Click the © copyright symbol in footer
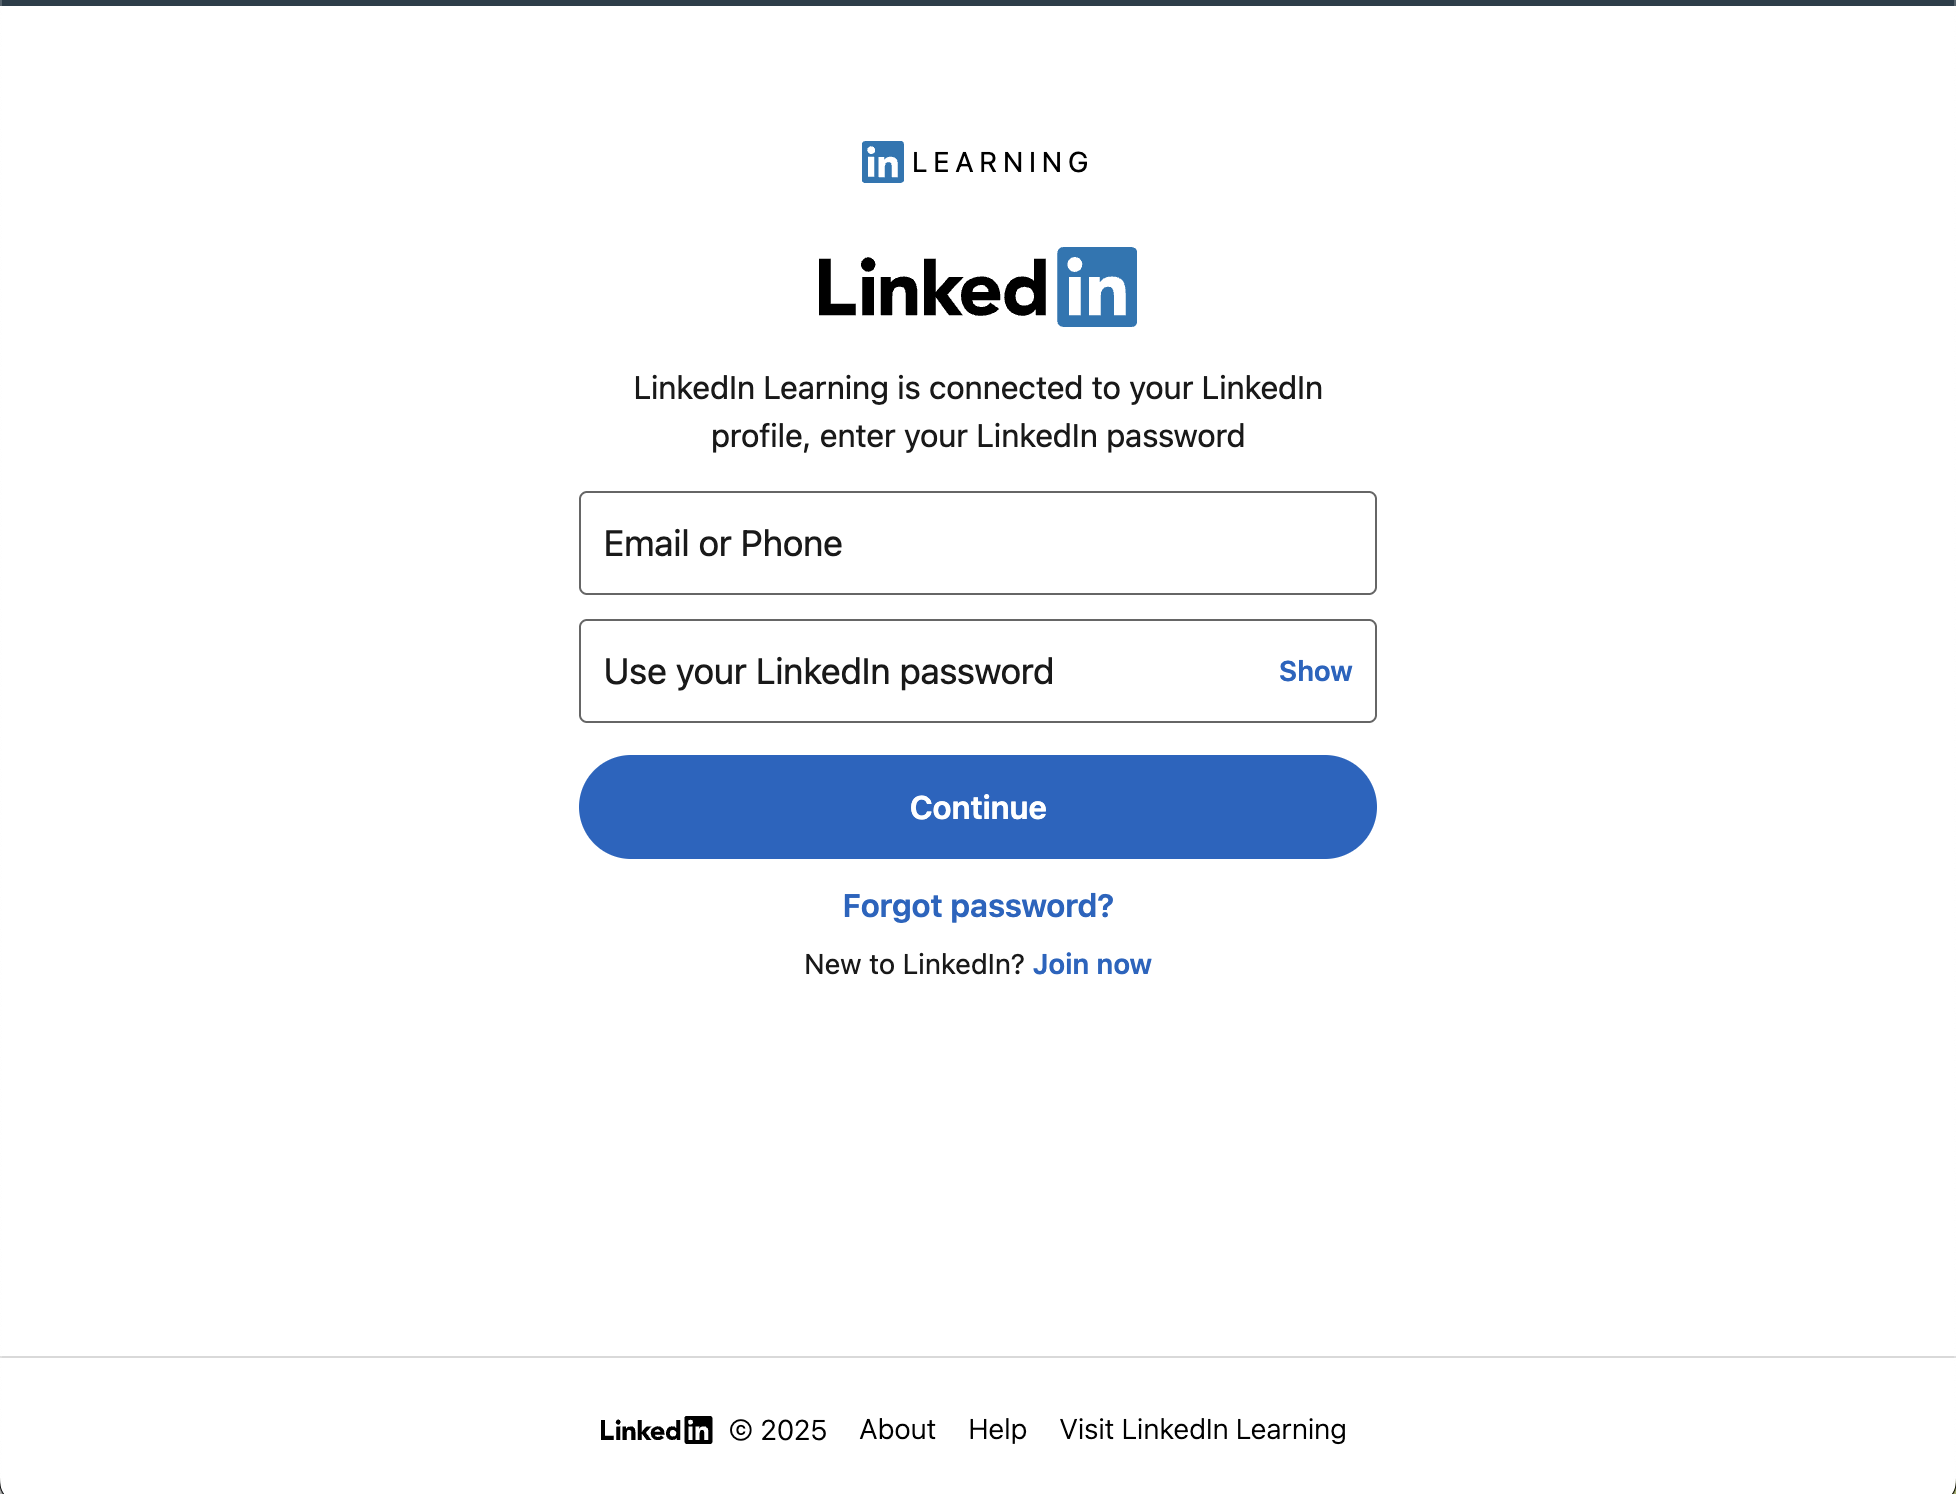Viewport: 1956px width, 1494px height. coord(740,1431)
